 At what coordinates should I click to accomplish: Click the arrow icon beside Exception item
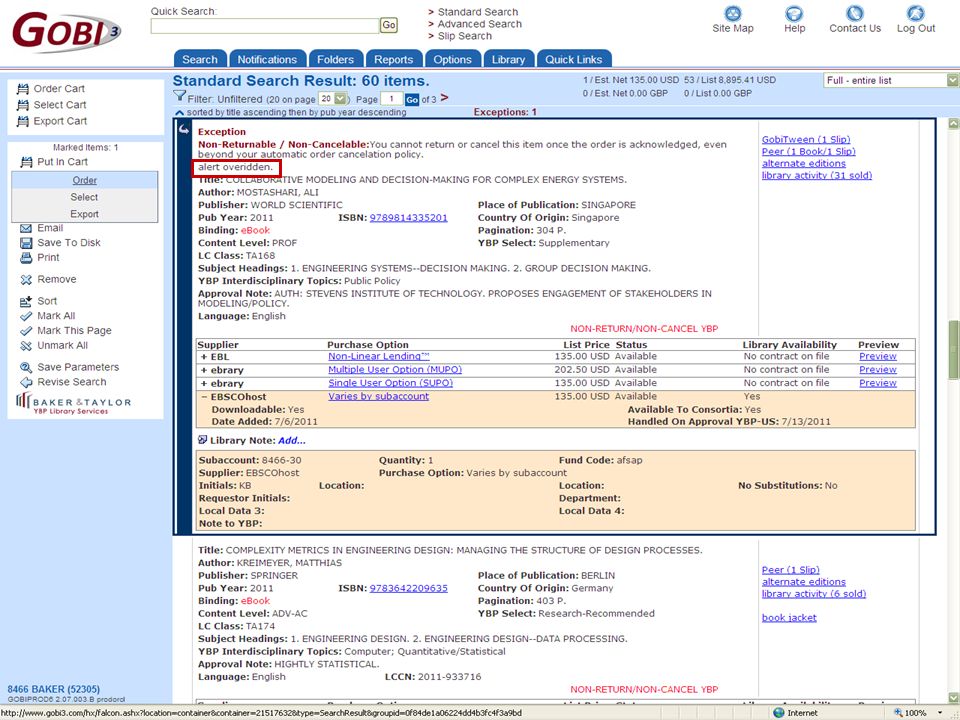click(184, 129)
